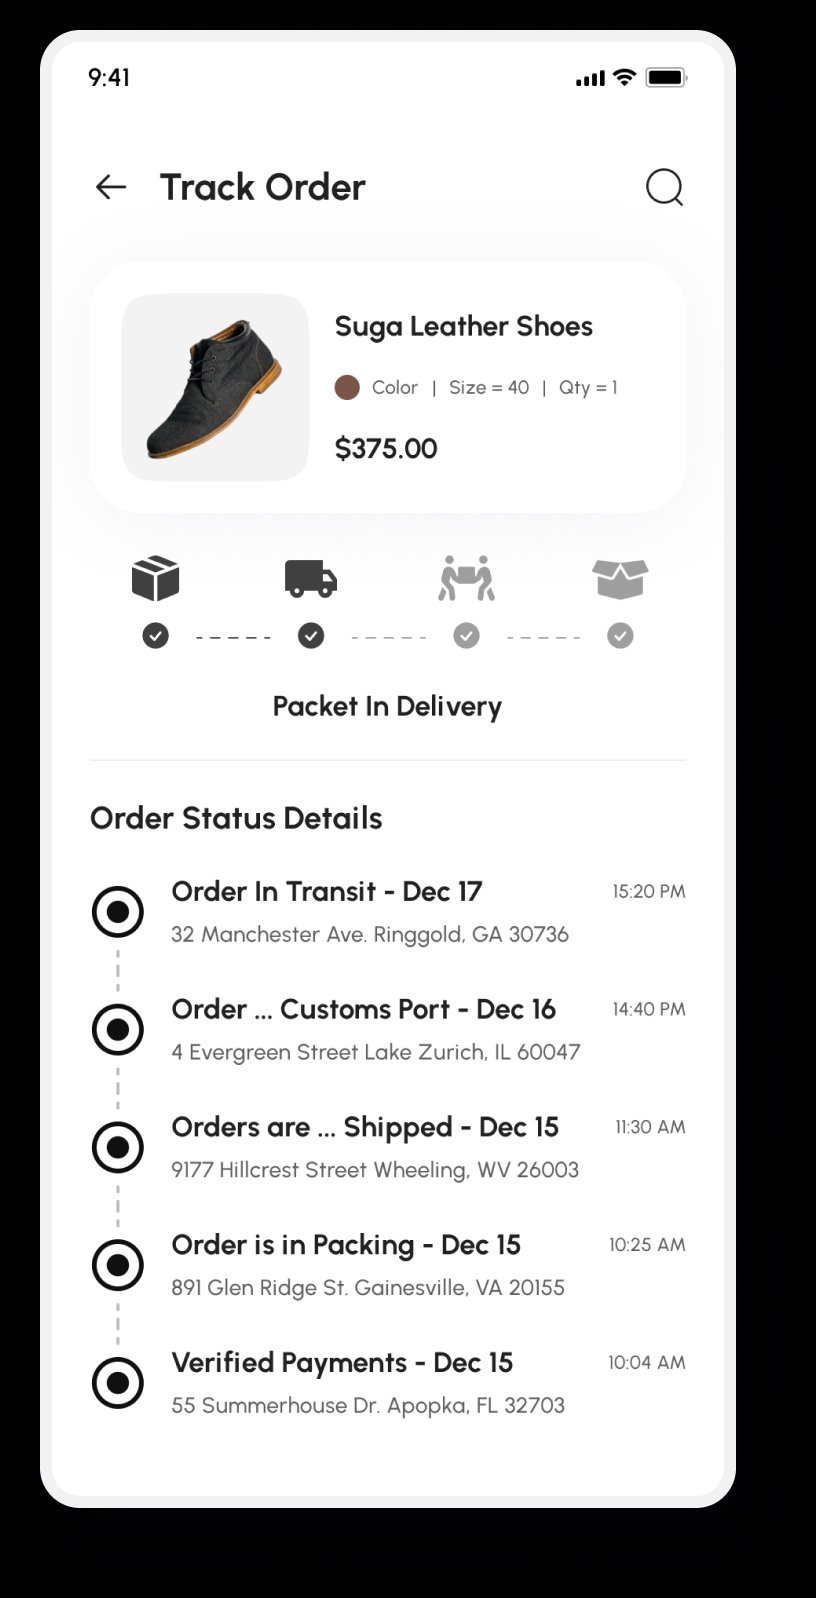
Task: Click the package box step icon
Action: point(155,579)
